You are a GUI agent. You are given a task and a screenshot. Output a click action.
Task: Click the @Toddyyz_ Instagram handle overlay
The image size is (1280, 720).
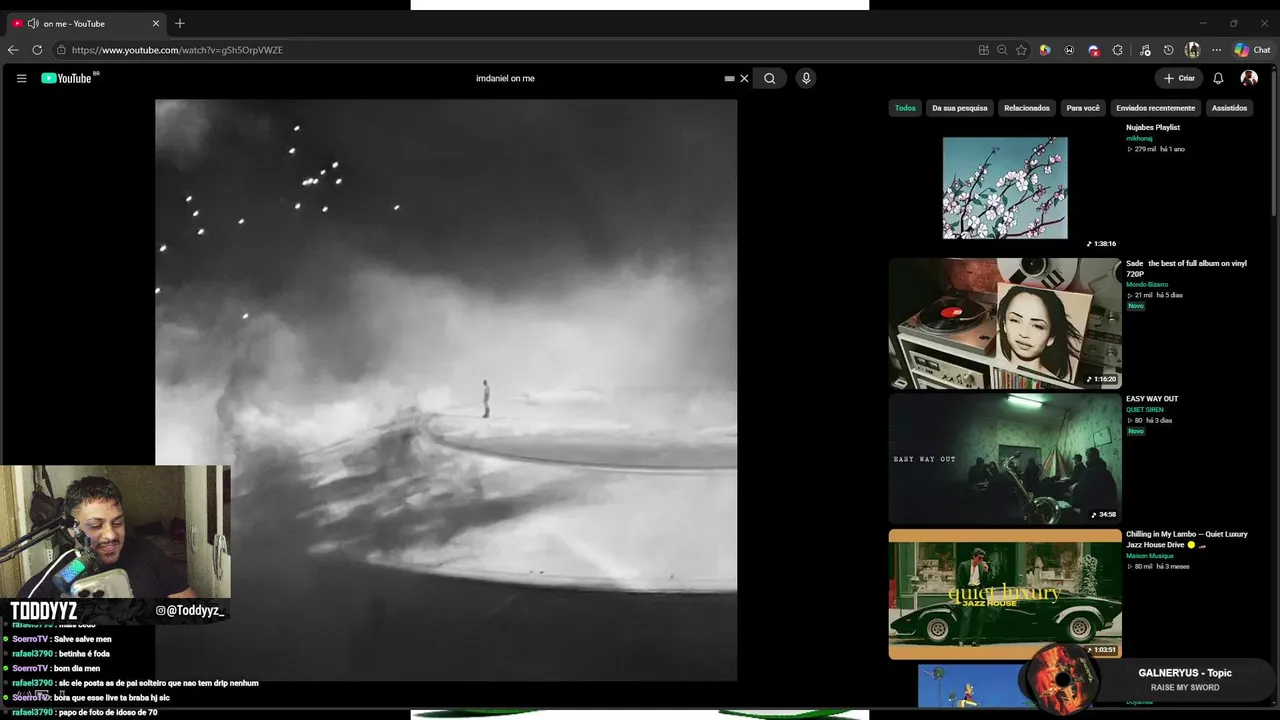tap(190, 610)
